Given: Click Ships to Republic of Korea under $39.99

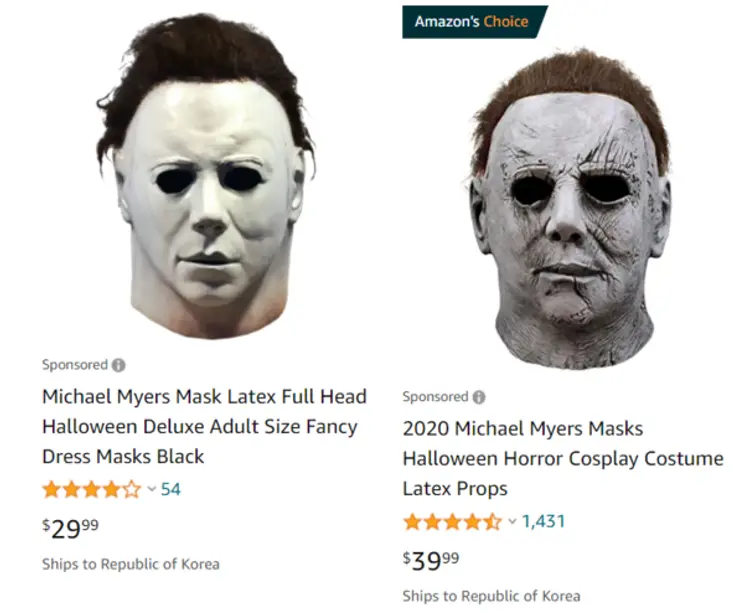Looking at the screenshot, I should 492,596.
